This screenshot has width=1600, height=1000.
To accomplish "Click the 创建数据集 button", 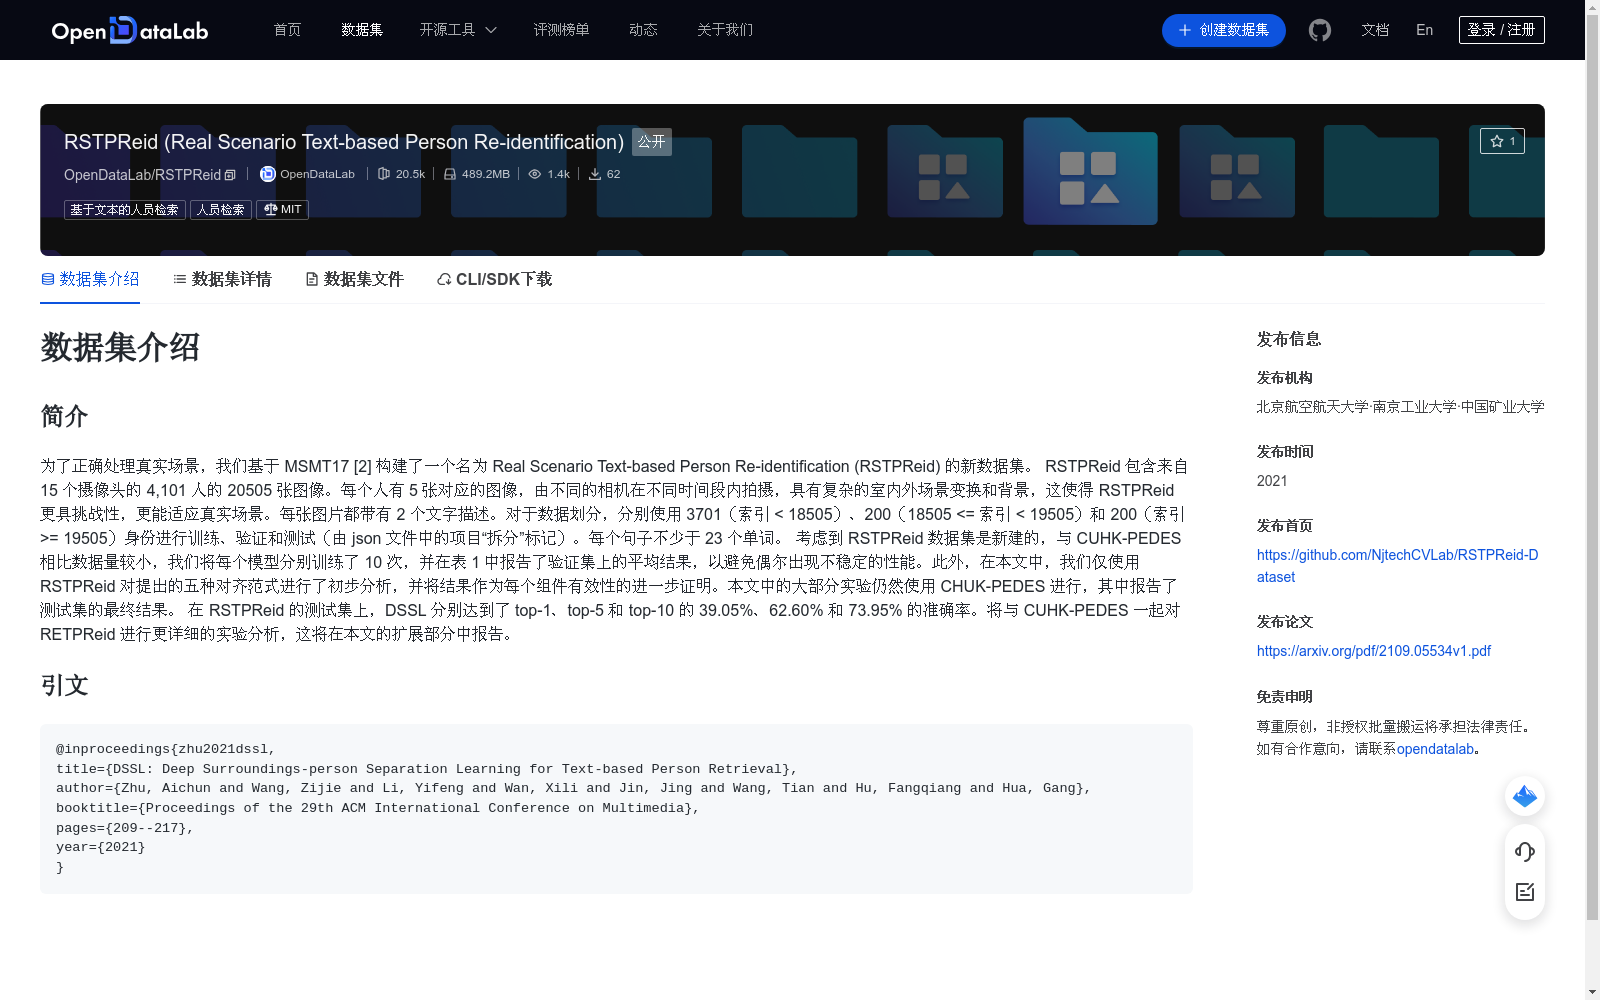I will 1223,30.
